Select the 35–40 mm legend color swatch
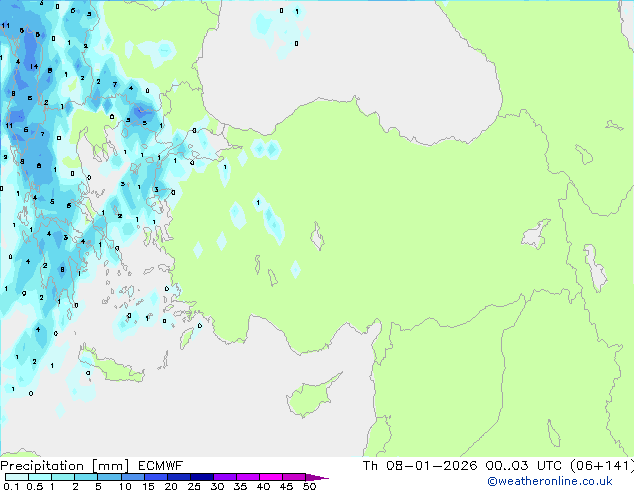634x490 pixels. 248,477
